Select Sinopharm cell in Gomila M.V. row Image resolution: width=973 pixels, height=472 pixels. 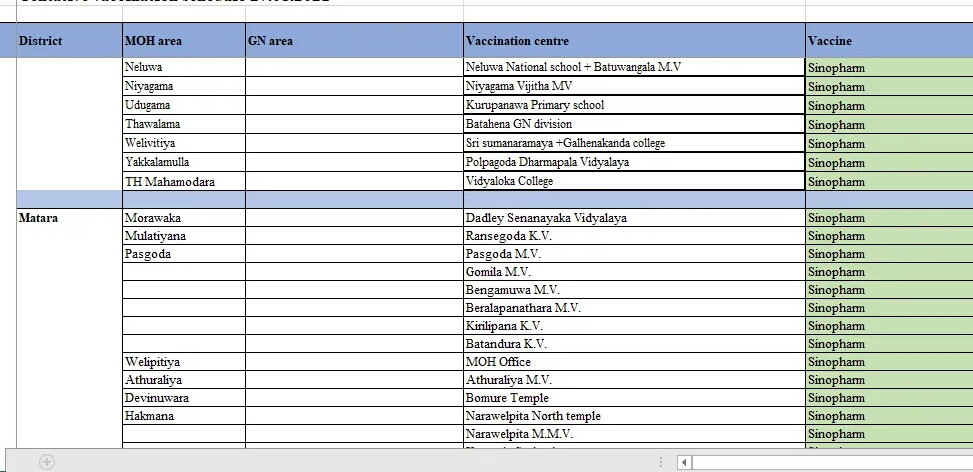889,272
